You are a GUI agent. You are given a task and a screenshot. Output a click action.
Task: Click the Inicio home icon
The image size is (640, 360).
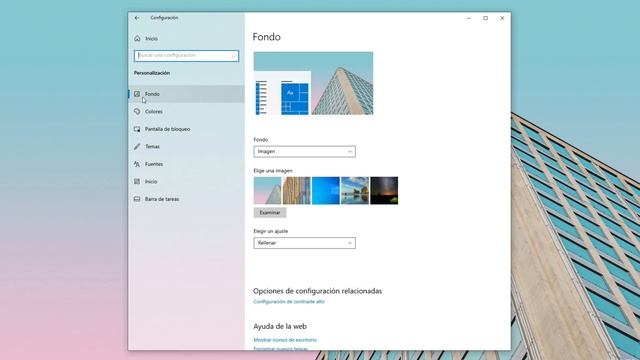tap(137, 38)
